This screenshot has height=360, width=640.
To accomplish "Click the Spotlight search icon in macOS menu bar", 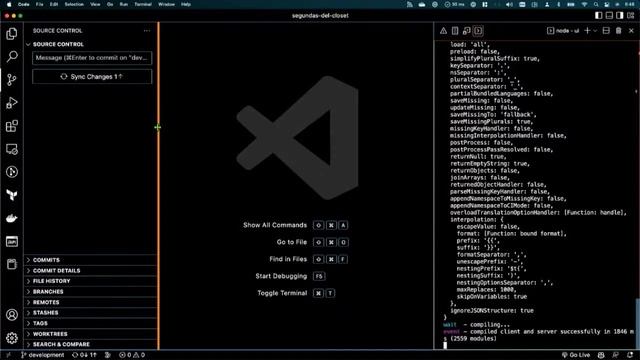I will 596,4.
